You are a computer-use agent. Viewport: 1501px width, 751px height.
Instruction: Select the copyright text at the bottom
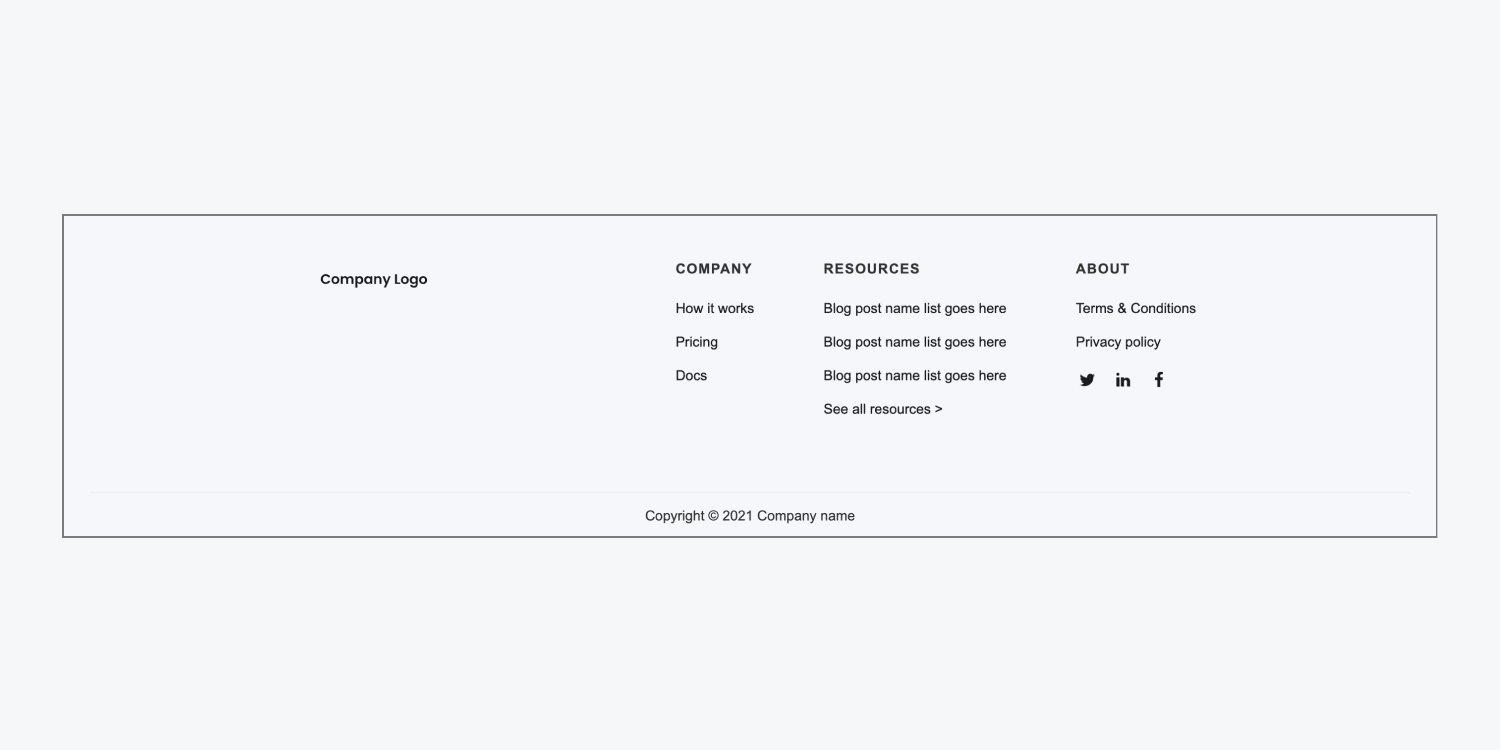pyautogui.click(x=750, y=515)
